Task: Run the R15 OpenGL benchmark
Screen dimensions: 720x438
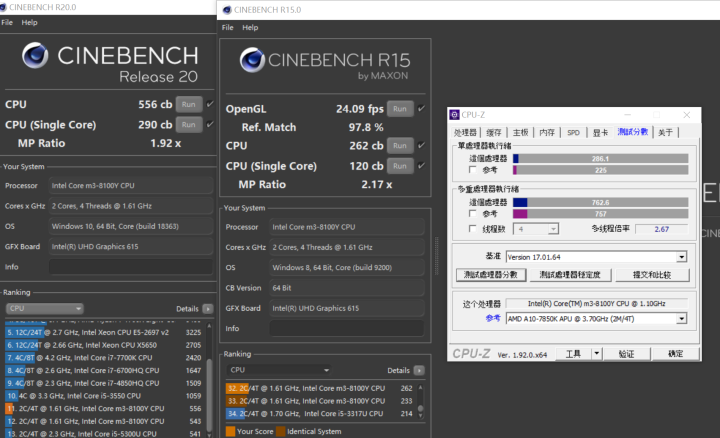Action: pyautogui.click(x=400, y=109)
